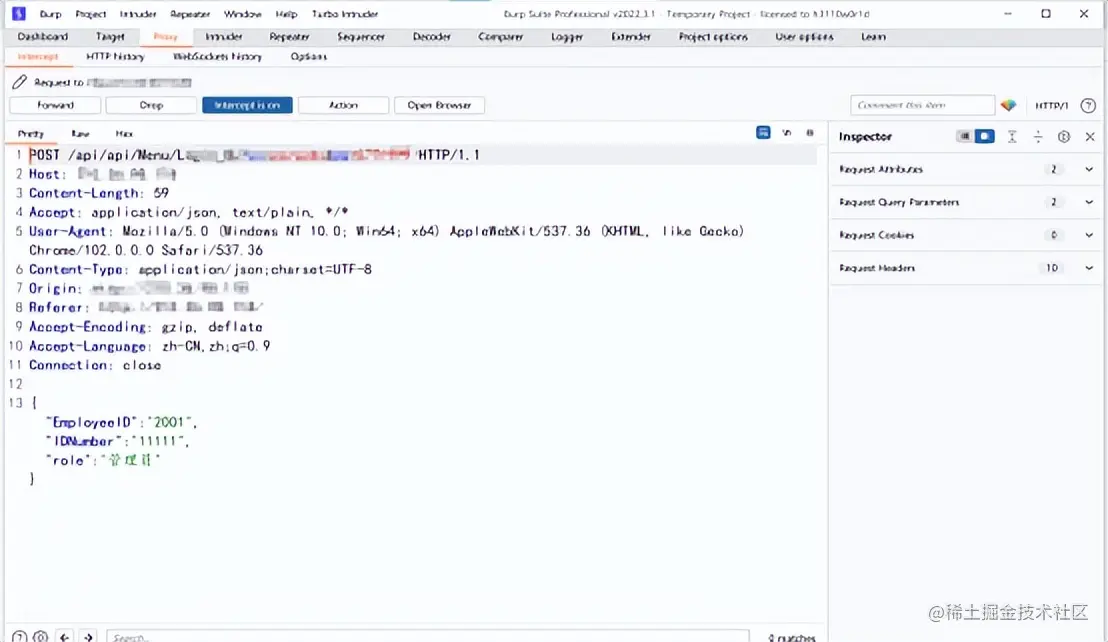Click the HTTP/1 protocol label

pyautogui.click(x=1051, y=106)
